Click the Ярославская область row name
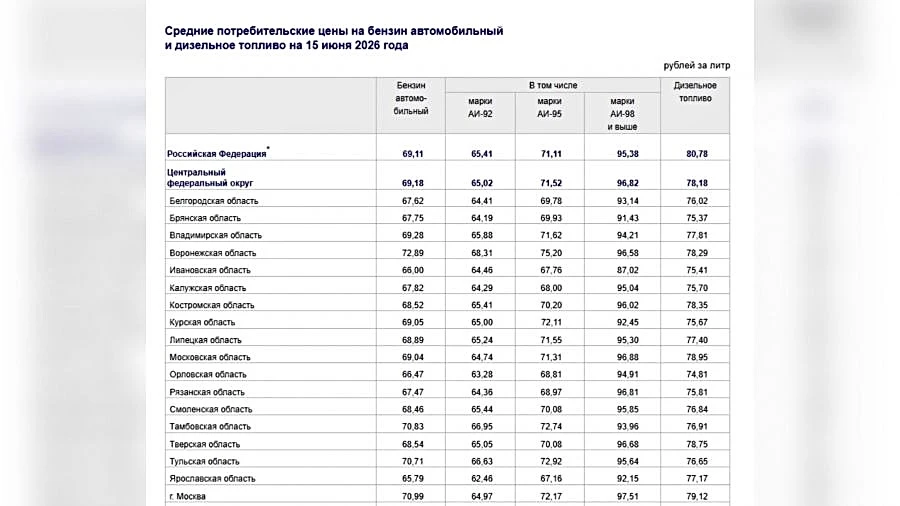The height and width of the screenshot is (506, 900). click(x=212, y=478)
